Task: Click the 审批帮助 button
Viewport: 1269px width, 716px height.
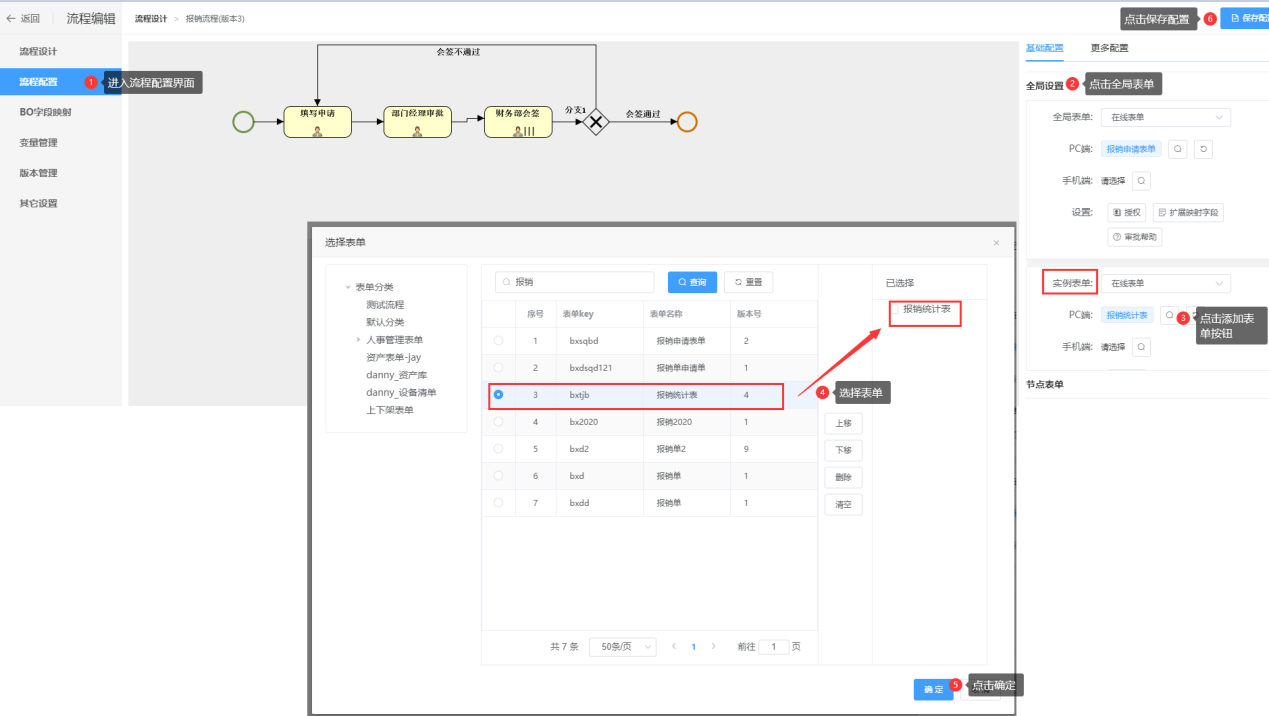Action: [x=1134, y=237]
